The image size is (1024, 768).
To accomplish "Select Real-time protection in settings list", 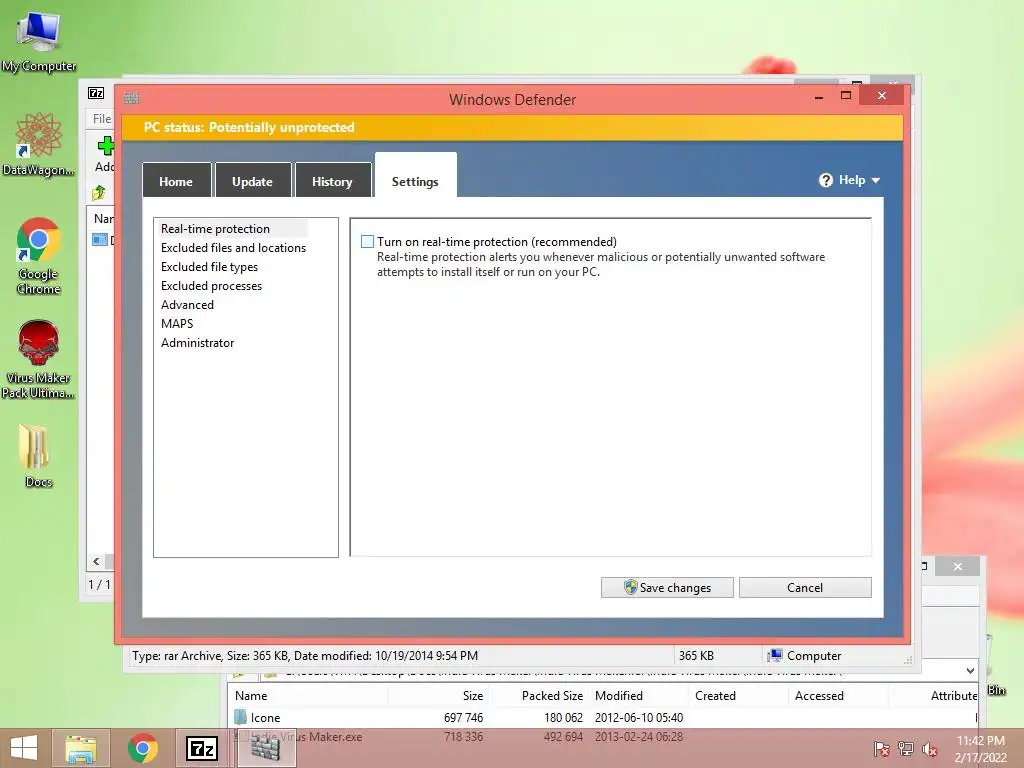I will pos(216,229).
